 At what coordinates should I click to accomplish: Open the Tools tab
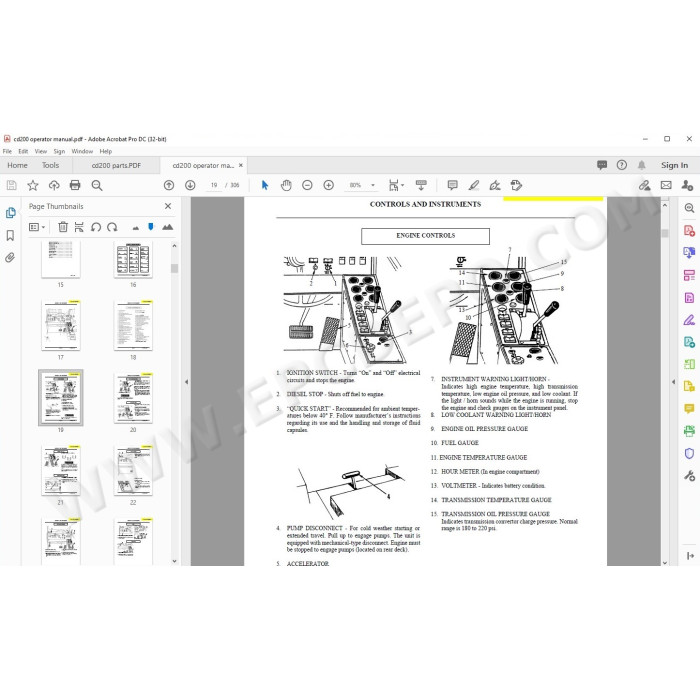click(50, 165)
